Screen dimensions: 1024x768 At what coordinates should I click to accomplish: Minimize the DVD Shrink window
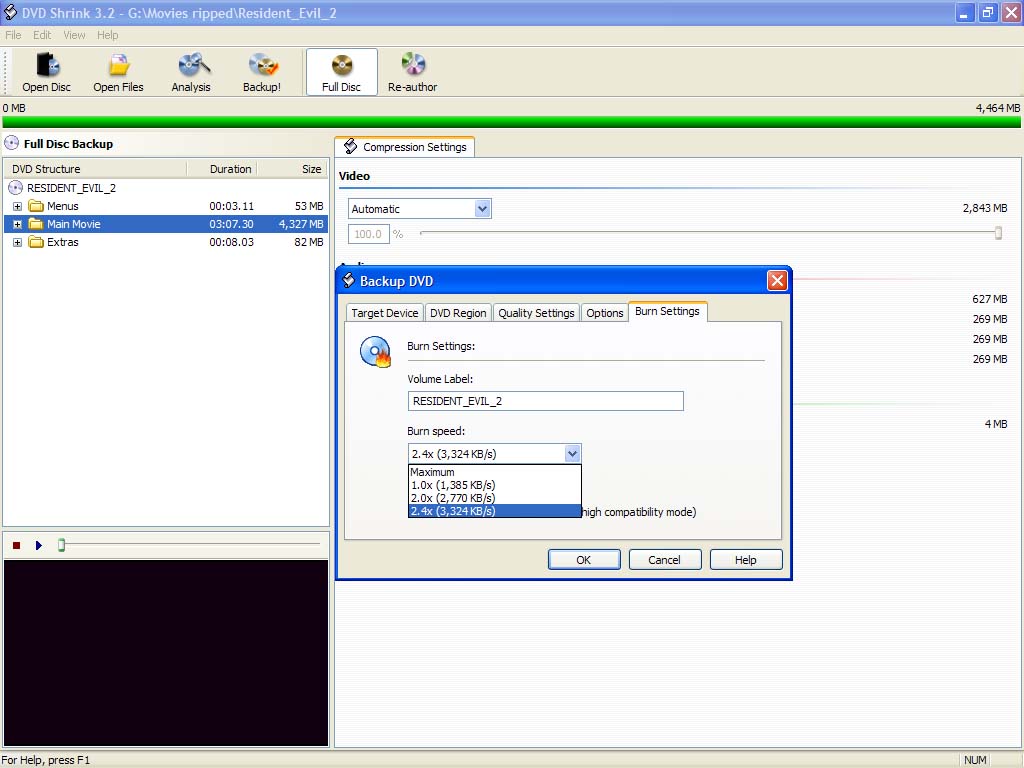[964, 13]
